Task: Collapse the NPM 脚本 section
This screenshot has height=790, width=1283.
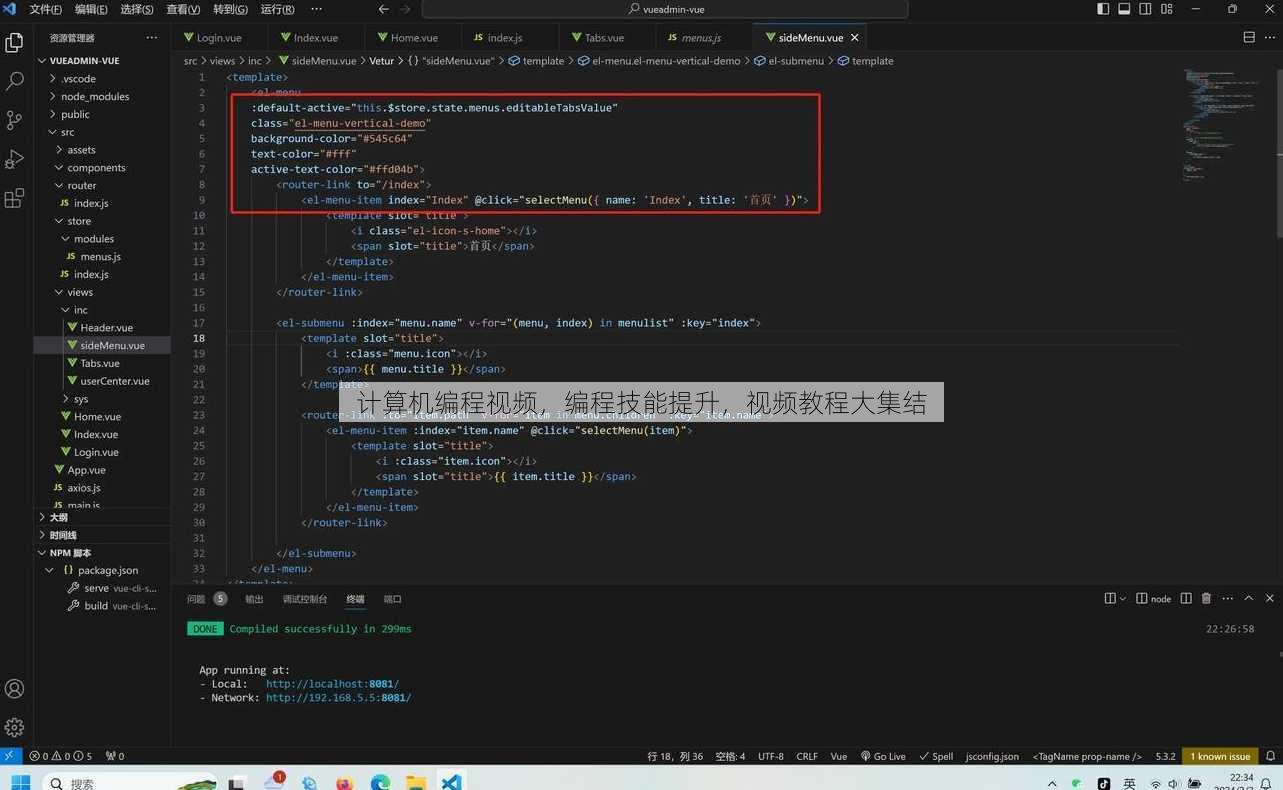Action: click(70, 553)
